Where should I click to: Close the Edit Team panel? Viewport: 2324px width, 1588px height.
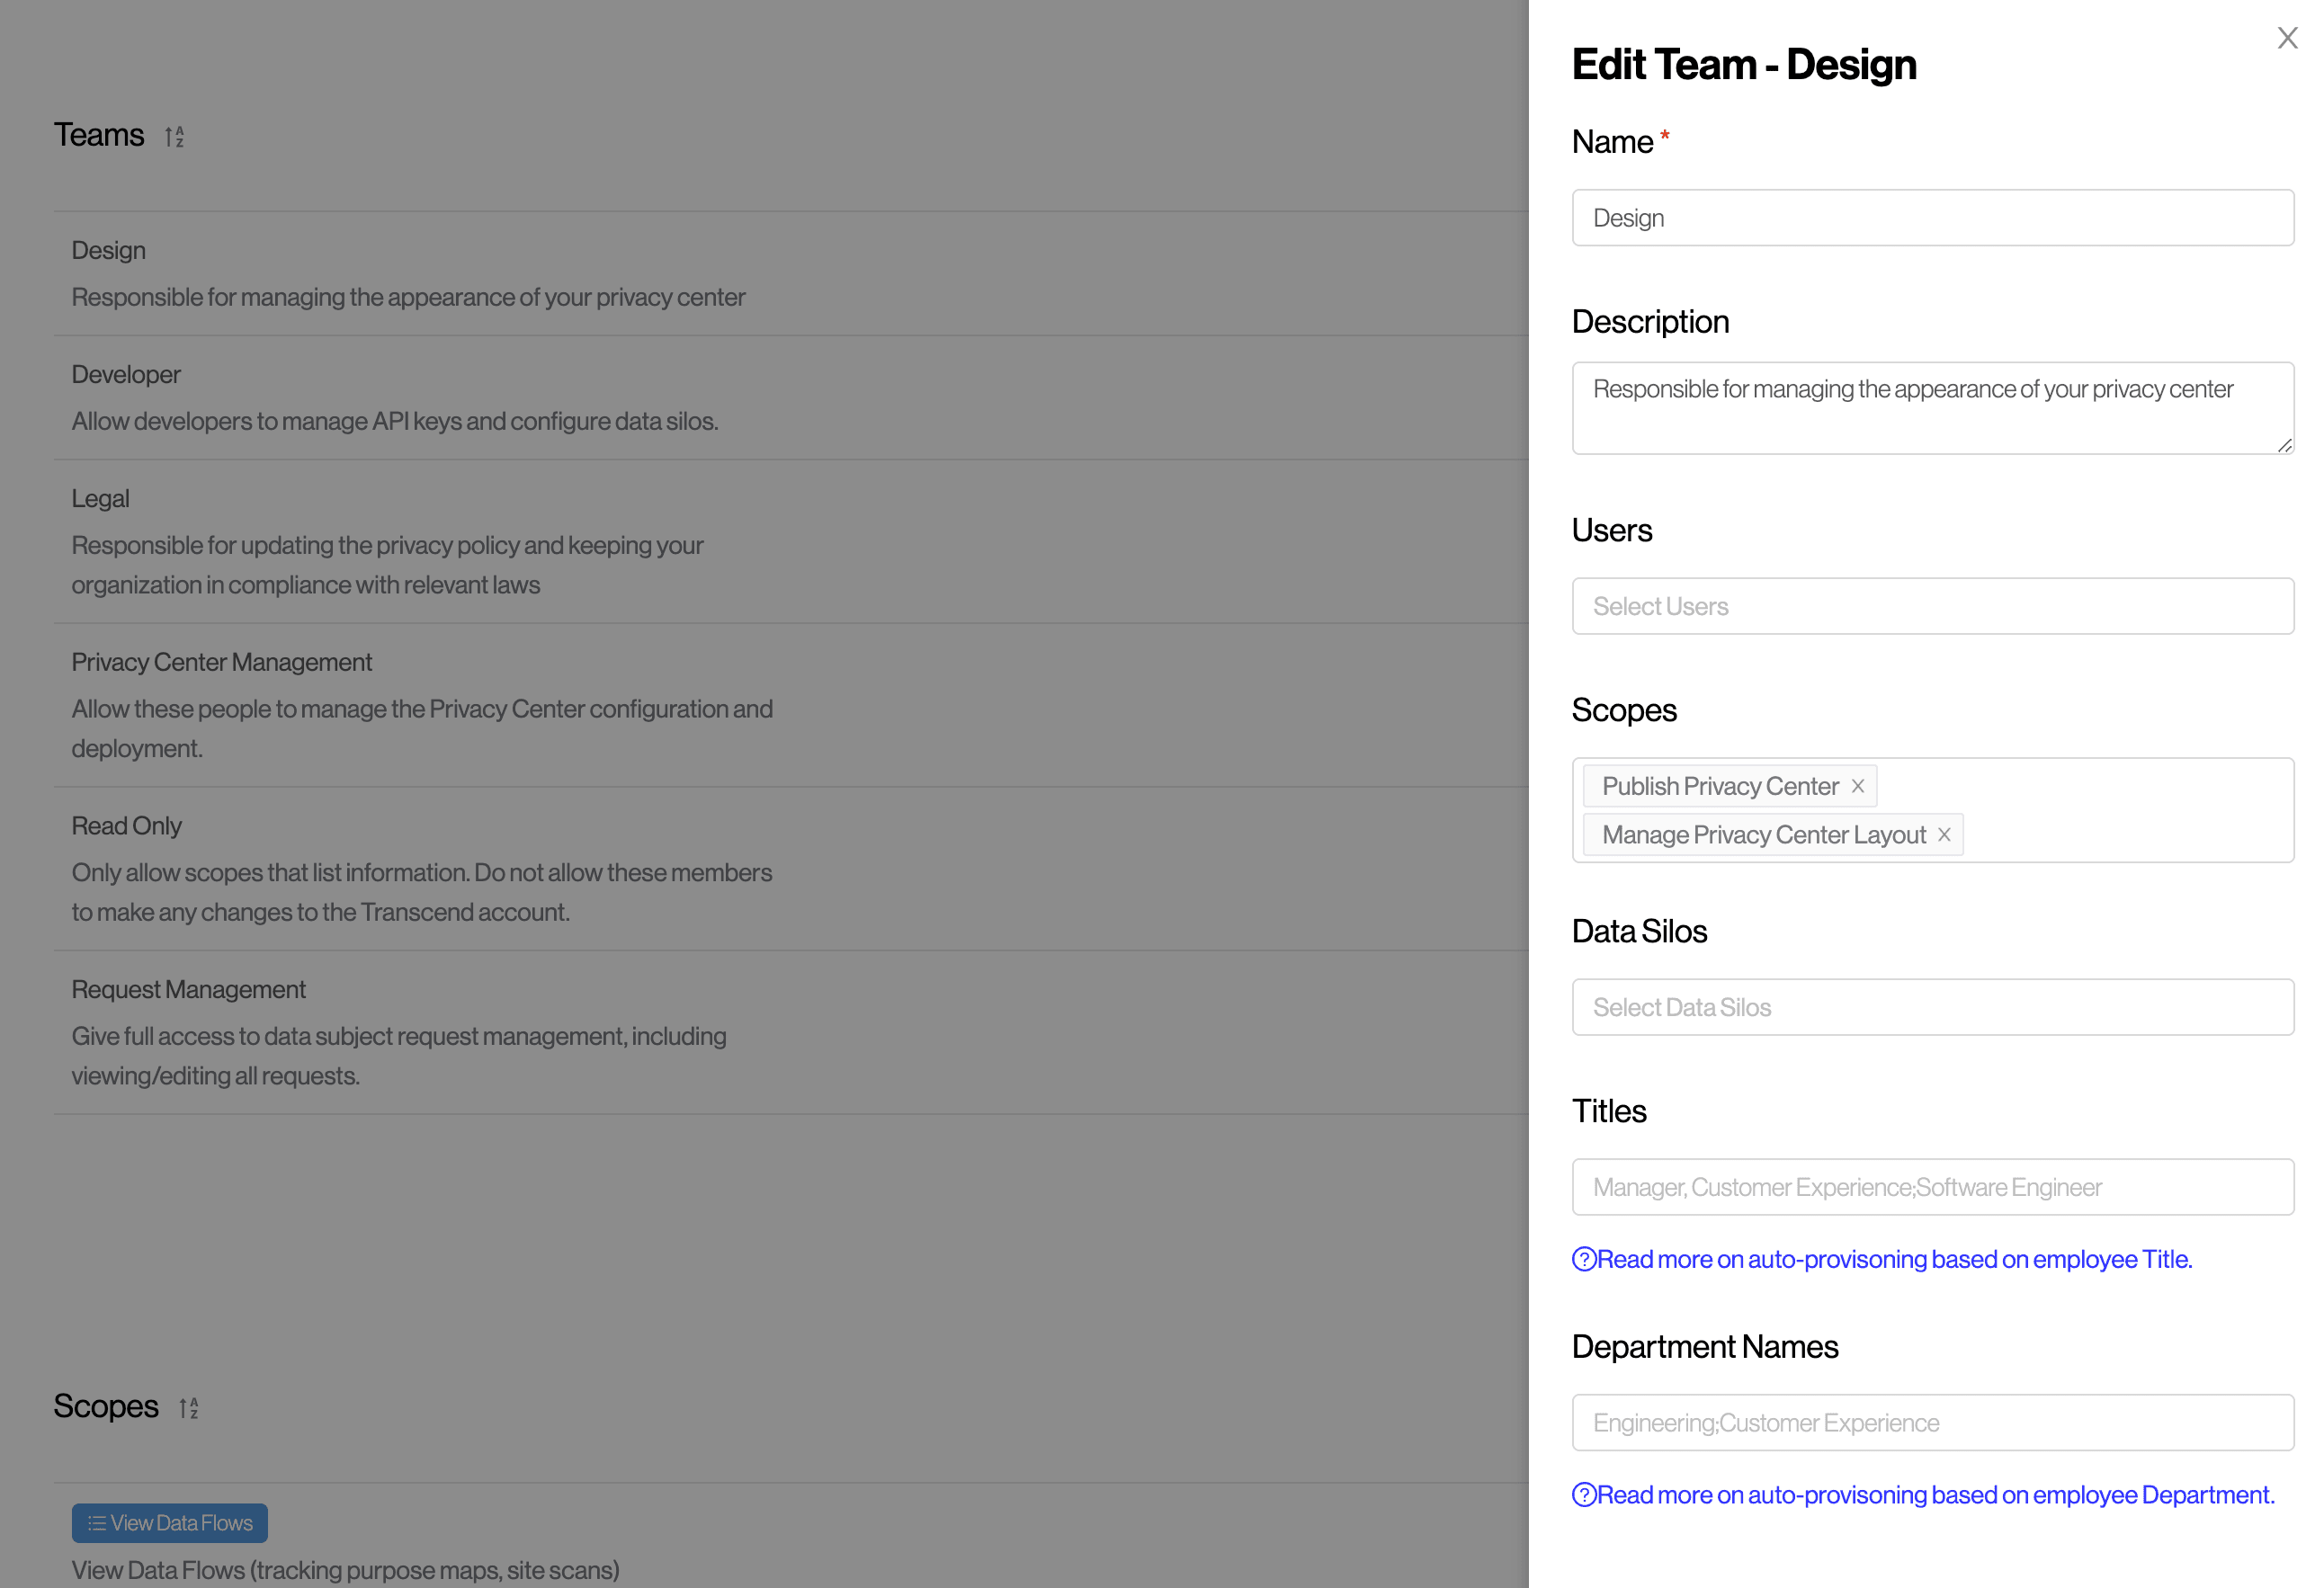pyautogui.click(x=2286, y=38)
